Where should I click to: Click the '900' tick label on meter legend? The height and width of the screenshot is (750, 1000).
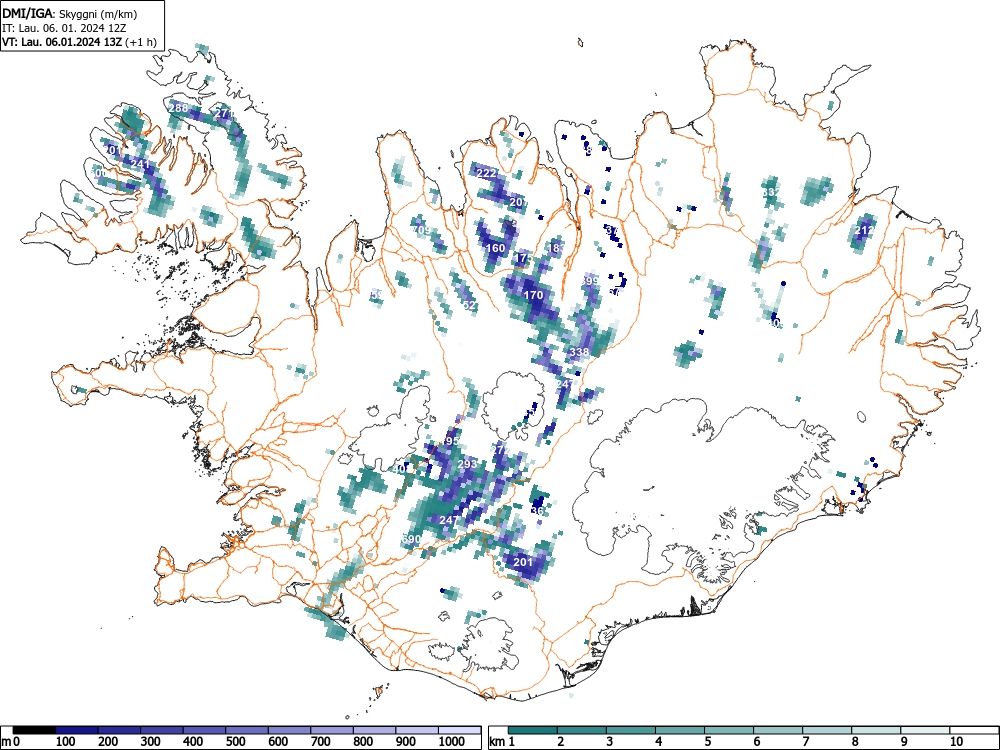(x=406, y=742)
